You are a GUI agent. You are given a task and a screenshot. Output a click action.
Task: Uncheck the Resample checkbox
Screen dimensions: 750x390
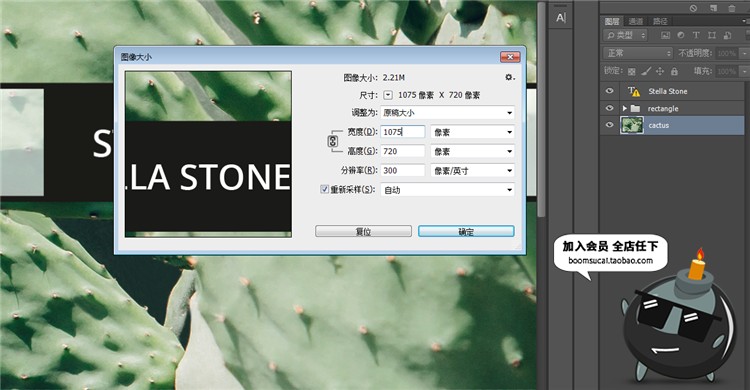coord(324,189)
